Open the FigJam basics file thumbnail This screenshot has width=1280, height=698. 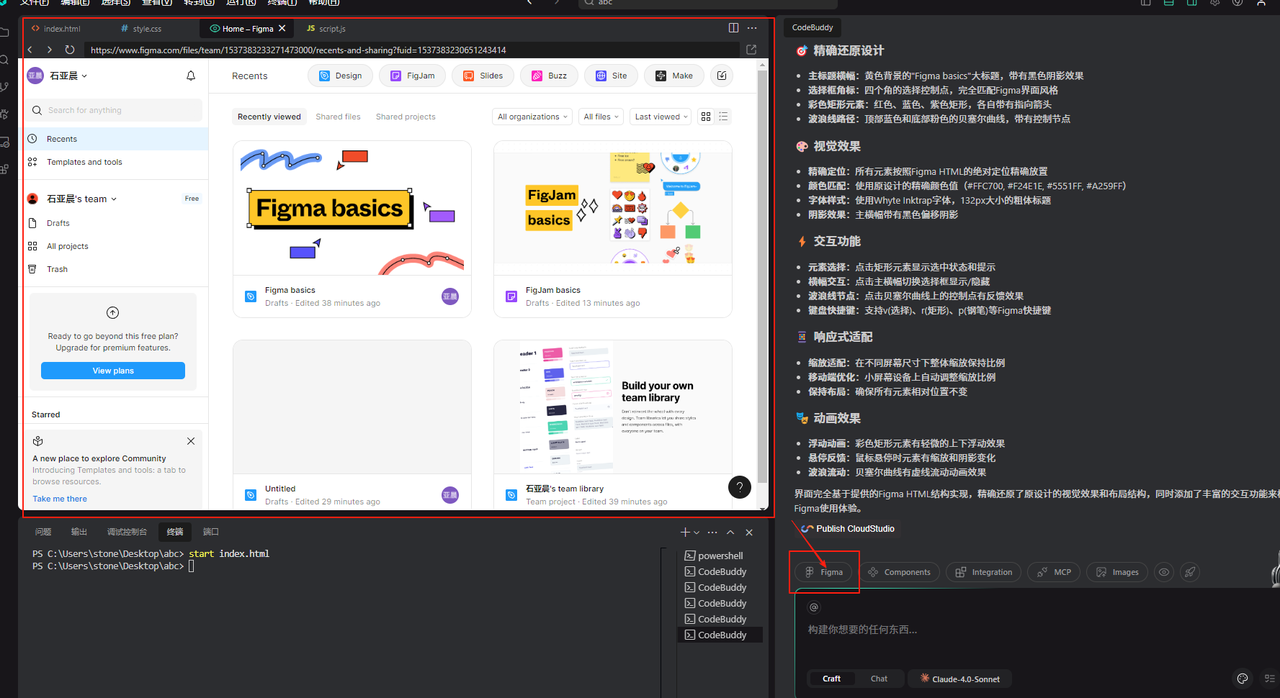point(613,208)
